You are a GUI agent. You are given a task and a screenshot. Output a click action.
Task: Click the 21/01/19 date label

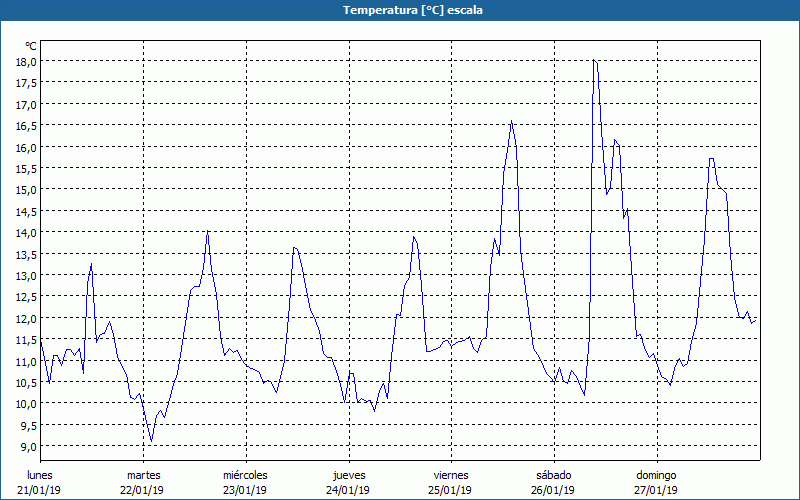click(39, 490)
